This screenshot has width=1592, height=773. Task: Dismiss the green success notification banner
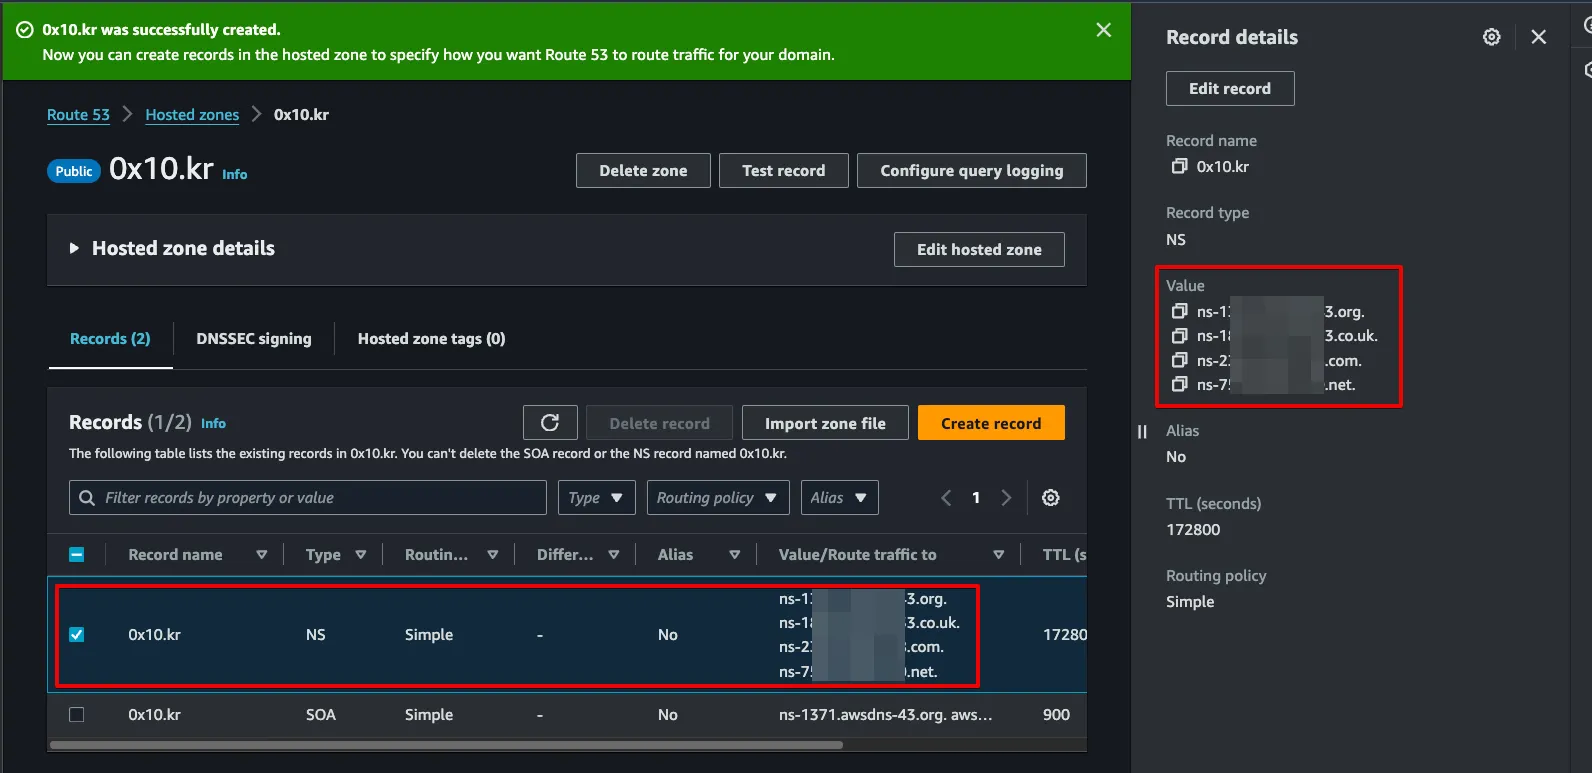point(1103,30)
